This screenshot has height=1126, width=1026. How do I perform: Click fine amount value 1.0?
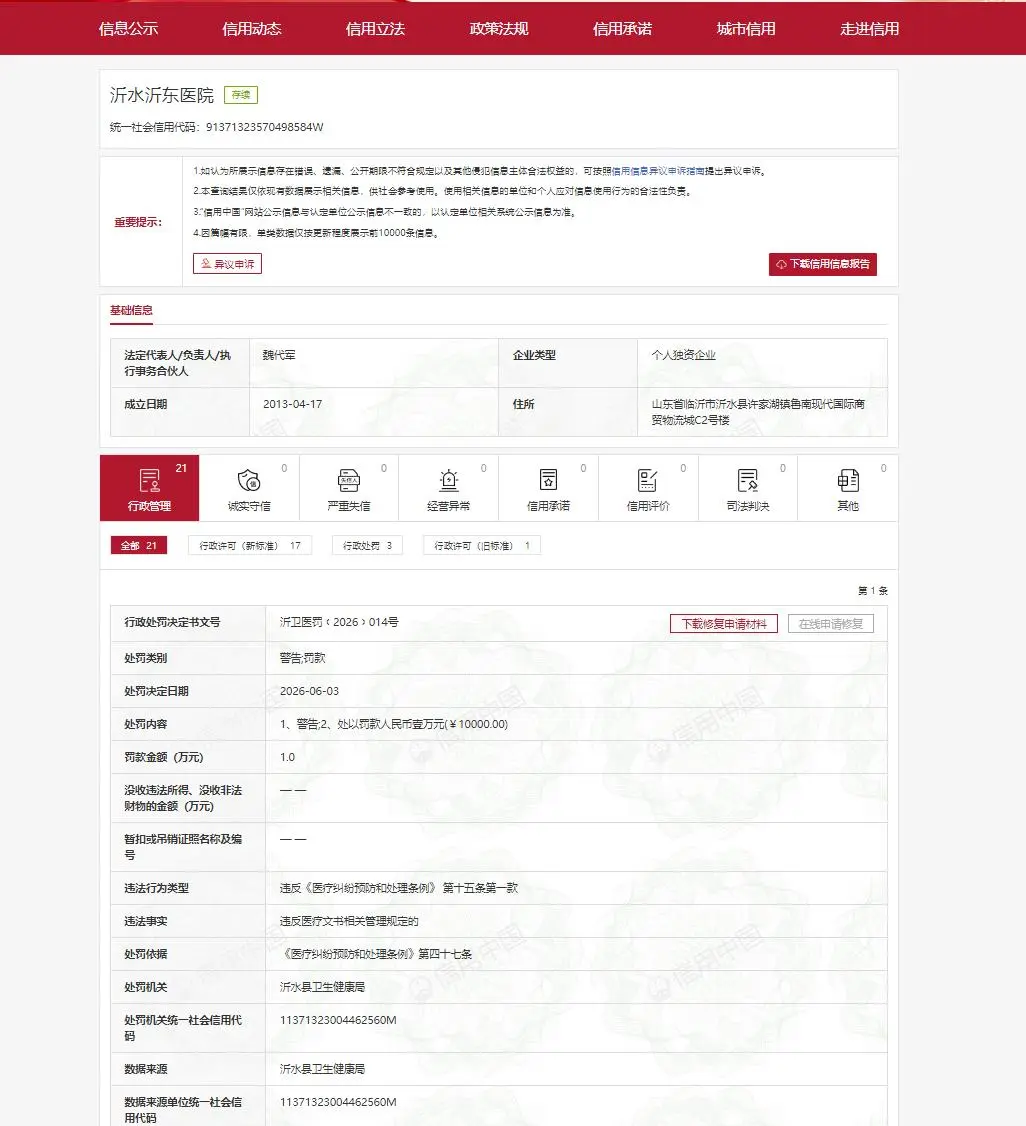point(287,757)
